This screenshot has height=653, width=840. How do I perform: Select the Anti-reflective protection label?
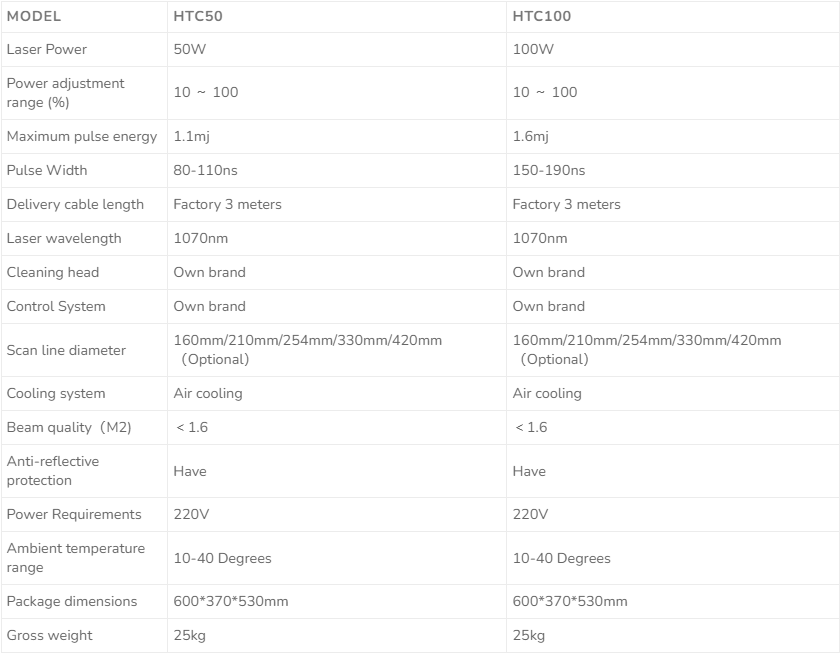pos(53,471)
